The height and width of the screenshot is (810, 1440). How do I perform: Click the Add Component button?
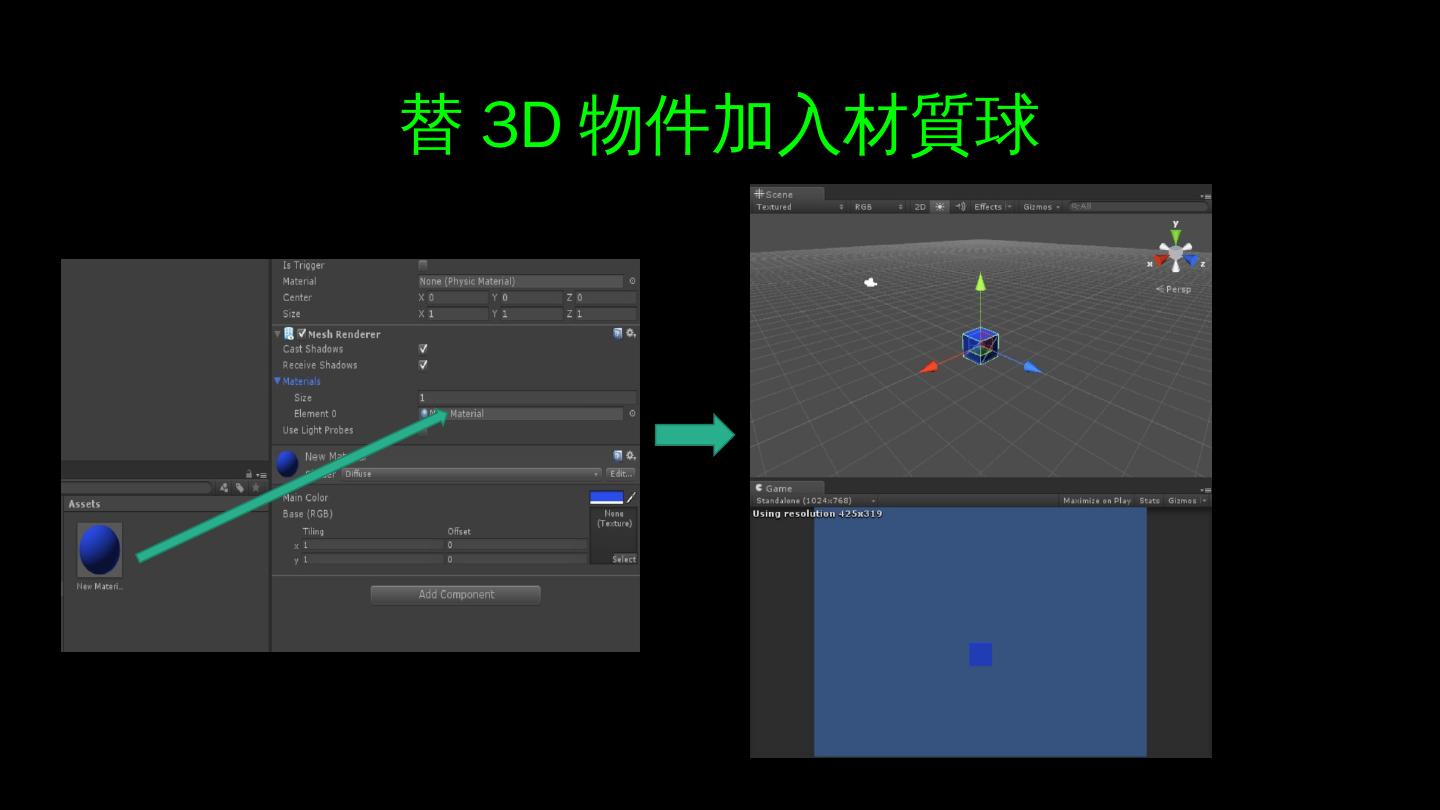coord(456,595)
